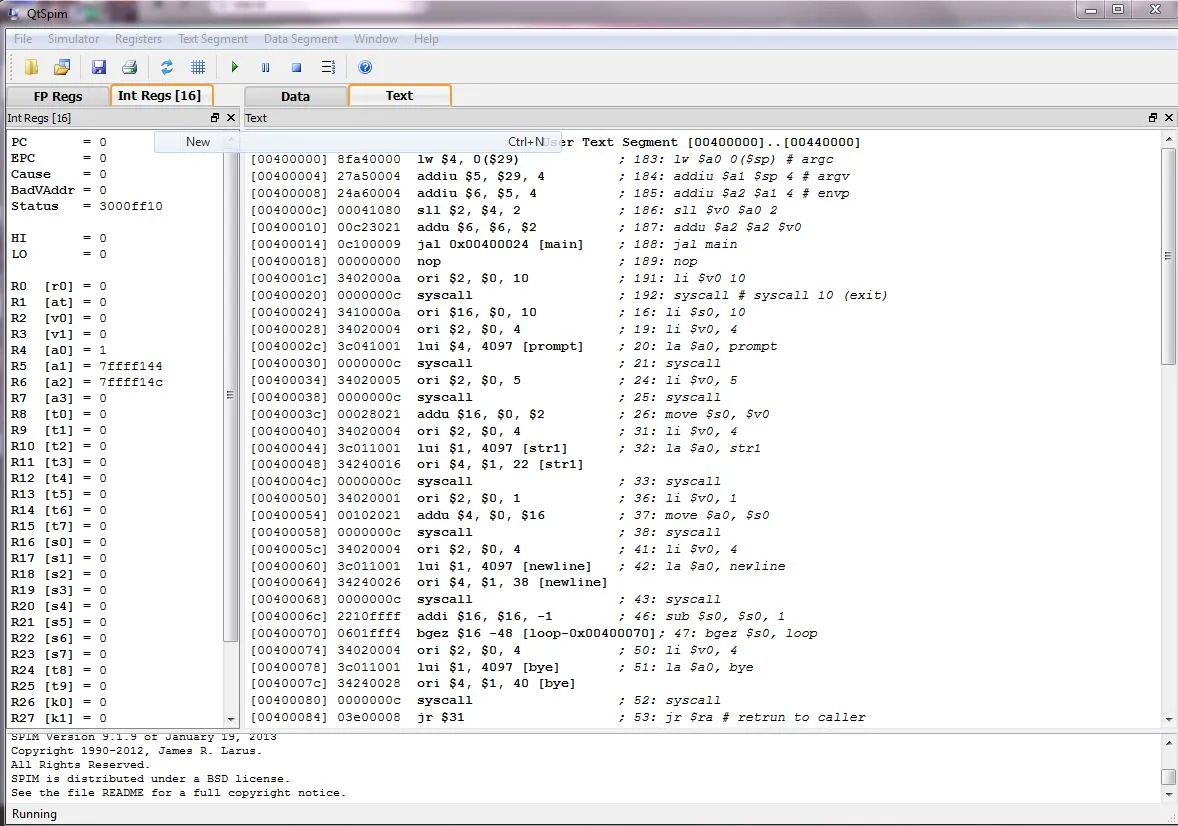Stop the simulation
Viewport: 1178px width, 826px height.
[296, 67]
